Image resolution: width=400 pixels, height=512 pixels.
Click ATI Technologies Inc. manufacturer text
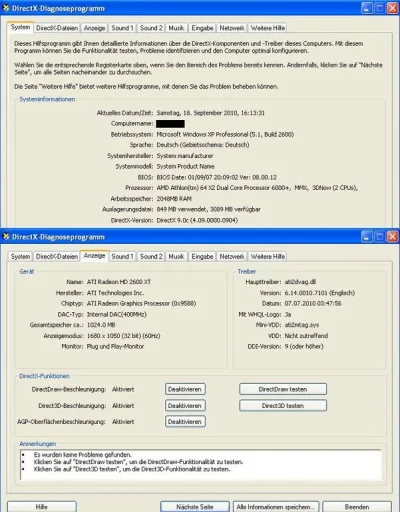pyautogui.click(x=115, y=293)
